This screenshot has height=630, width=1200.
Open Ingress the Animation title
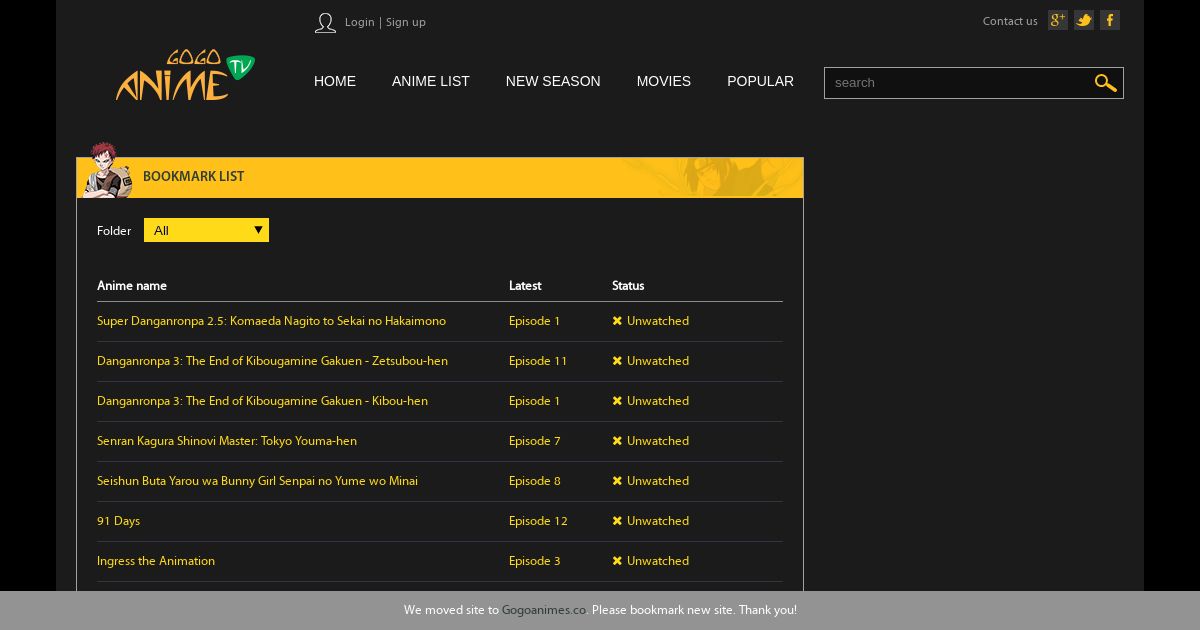click(x=156, y=561)
